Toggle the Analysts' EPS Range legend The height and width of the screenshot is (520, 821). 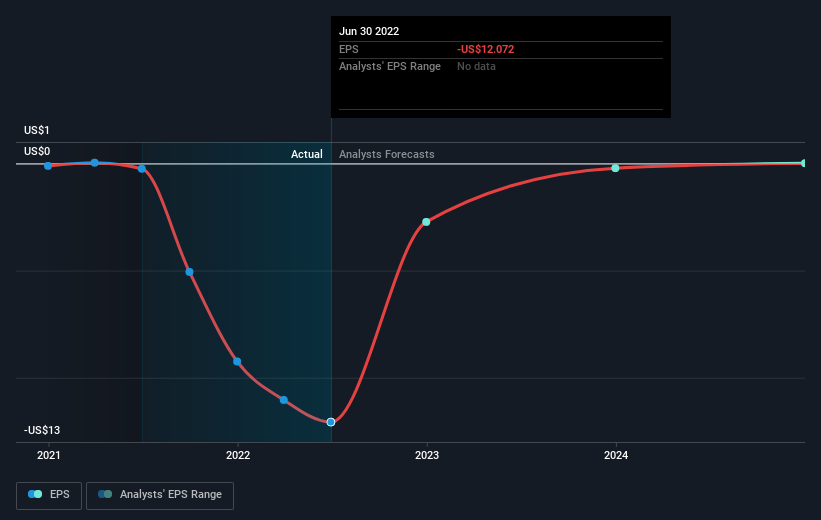(160, 495)
